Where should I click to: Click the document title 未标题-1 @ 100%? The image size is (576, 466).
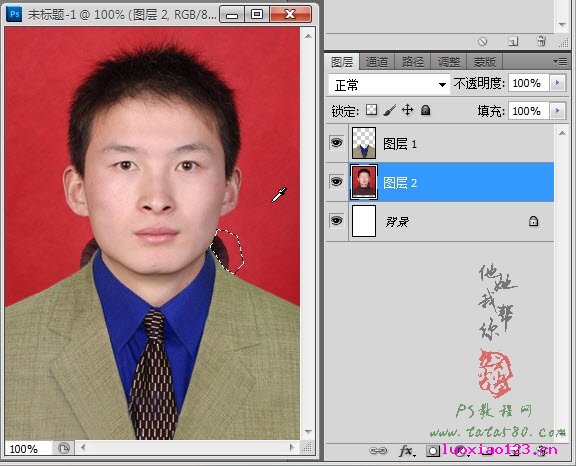[x=76, y=15]
